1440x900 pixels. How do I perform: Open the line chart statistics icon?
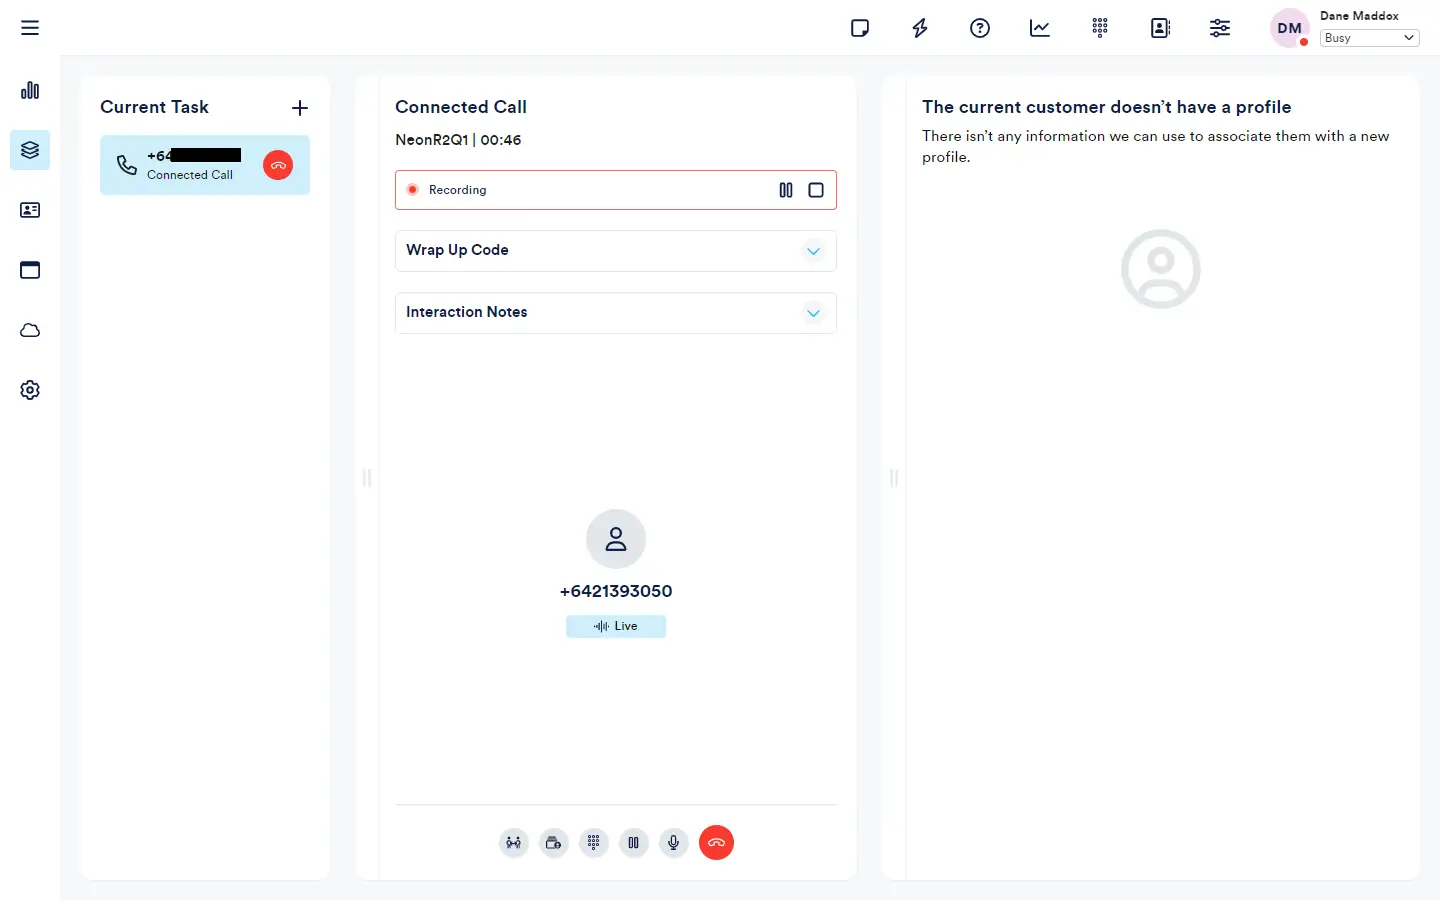tap(1040, 28)
